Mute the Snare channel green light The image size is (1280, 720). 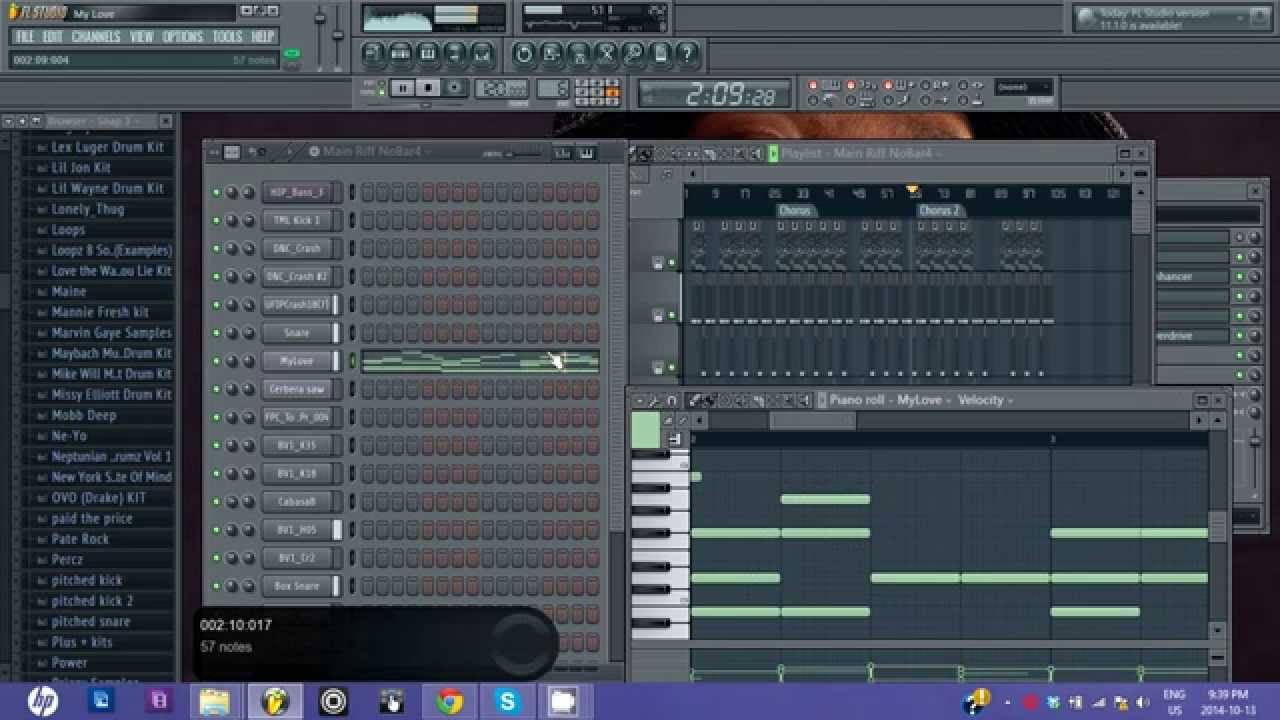[x=216, y=333]
